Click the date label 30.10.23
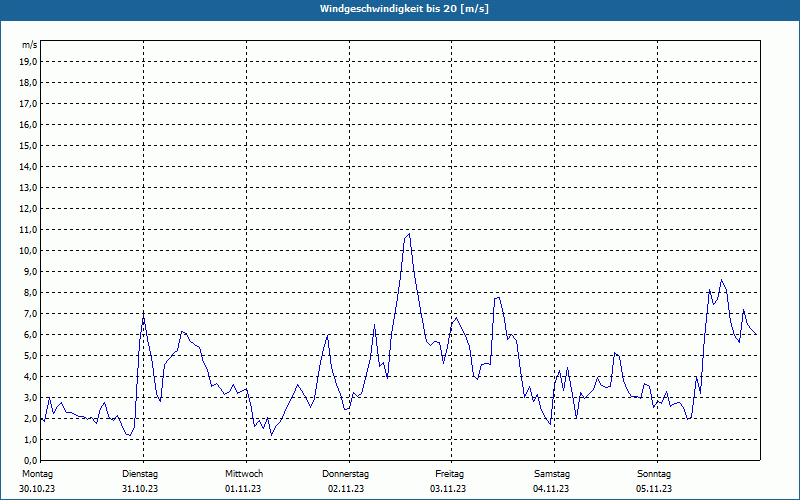The width and height of the screenshot is (800, 500). tap(37, 489)
